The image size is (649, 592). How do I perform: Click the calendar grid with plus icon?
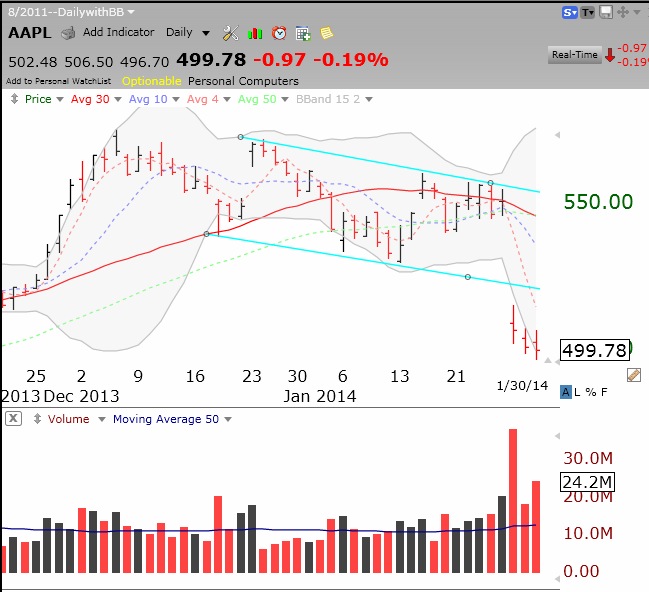(x=303, y=34)
